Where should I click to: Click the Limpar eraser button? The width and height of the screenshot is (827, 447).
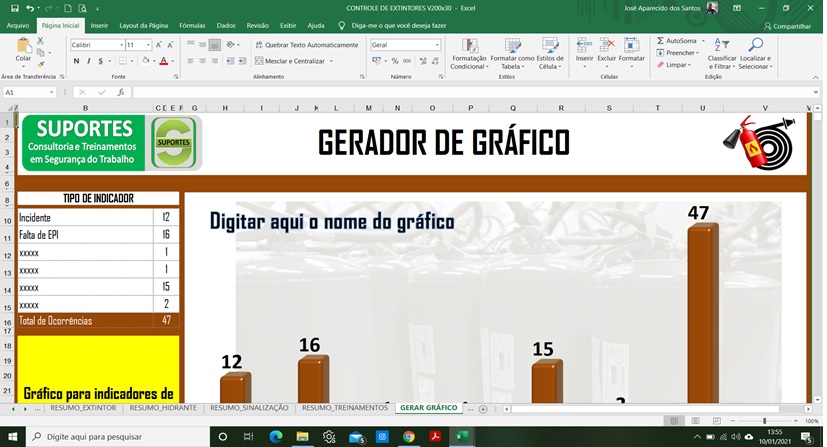pos(674,65)
